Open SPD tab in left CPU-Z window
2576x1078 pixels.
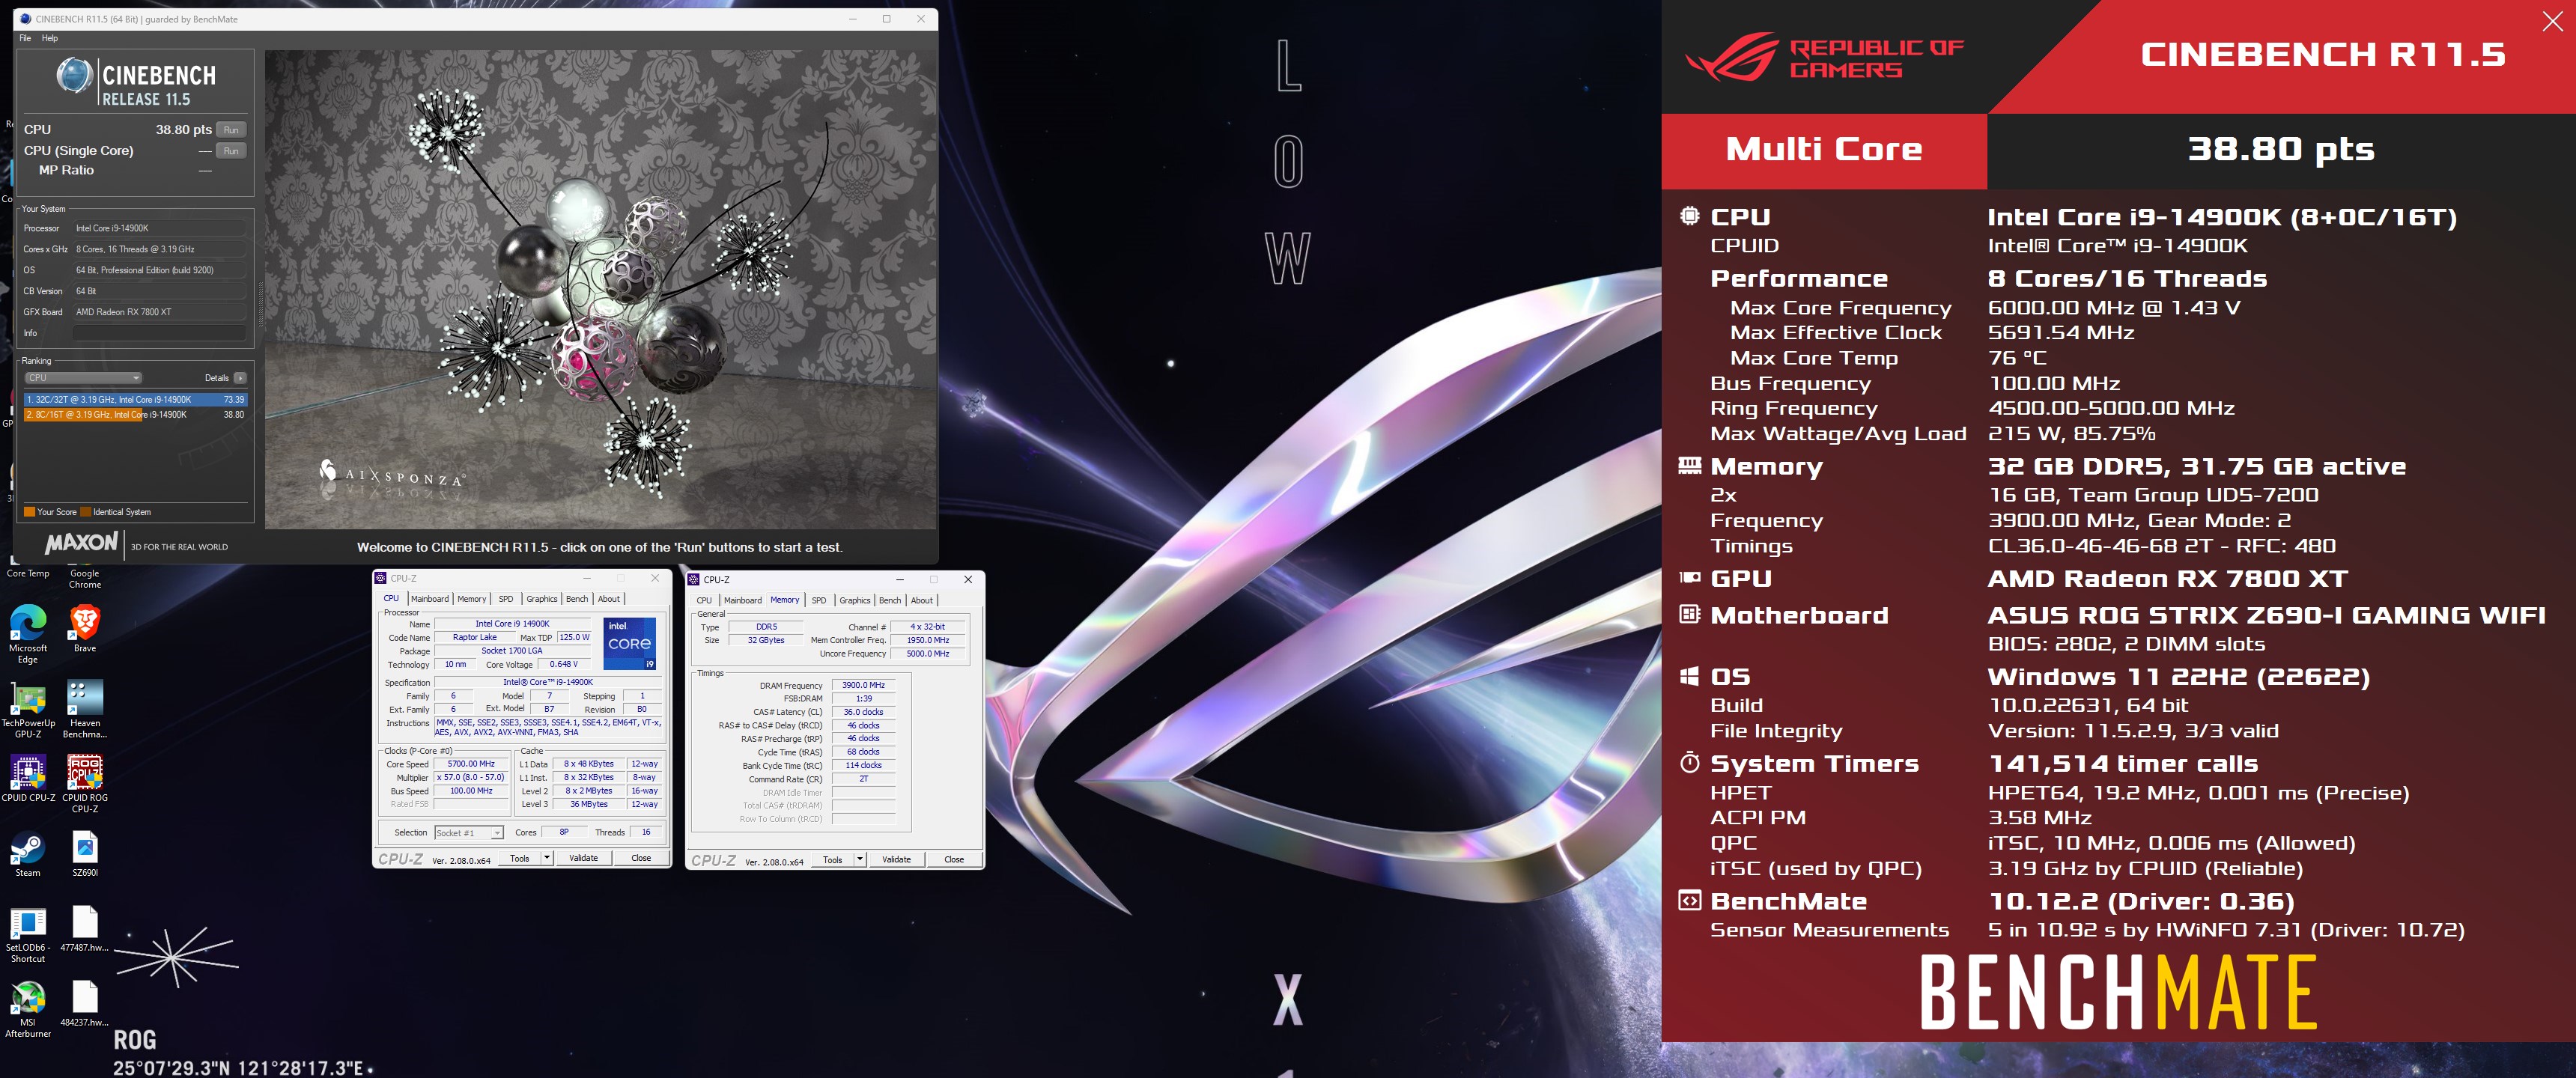pos(506,599)
